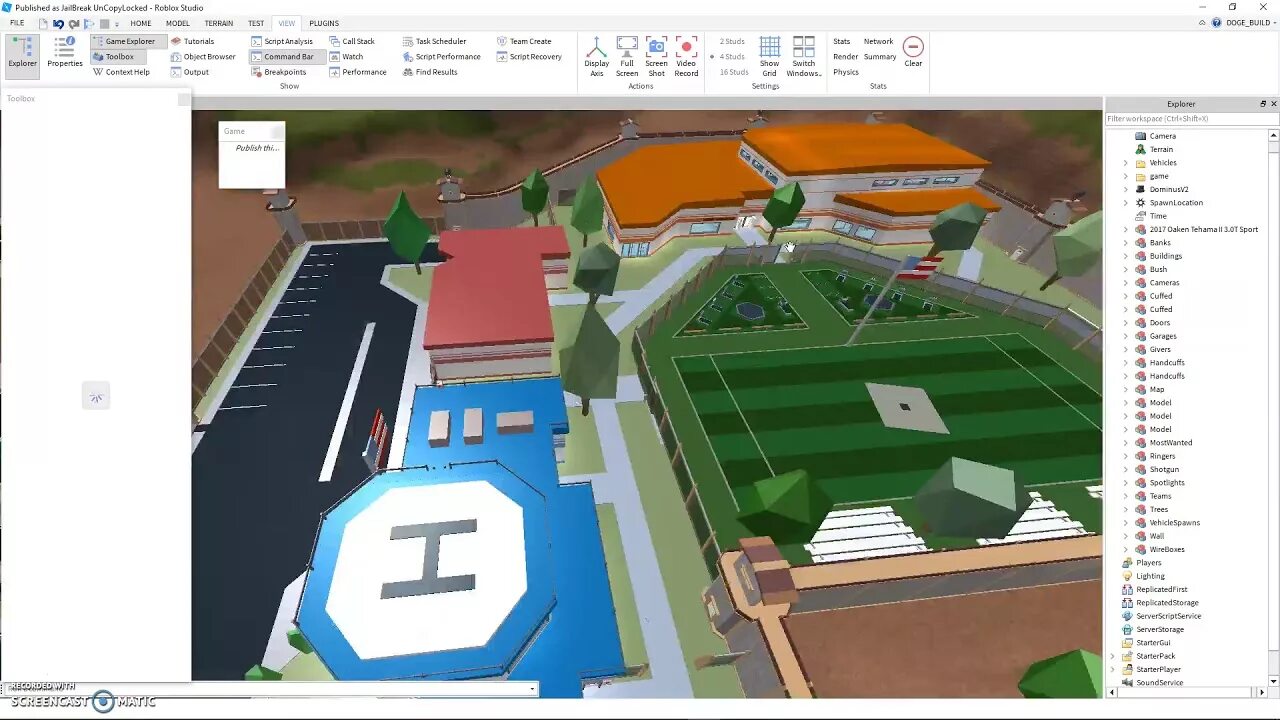The width and height of the screenshot is (1280, 720).
Task: Open Script Recovery
Action: [x=529, y=57]
